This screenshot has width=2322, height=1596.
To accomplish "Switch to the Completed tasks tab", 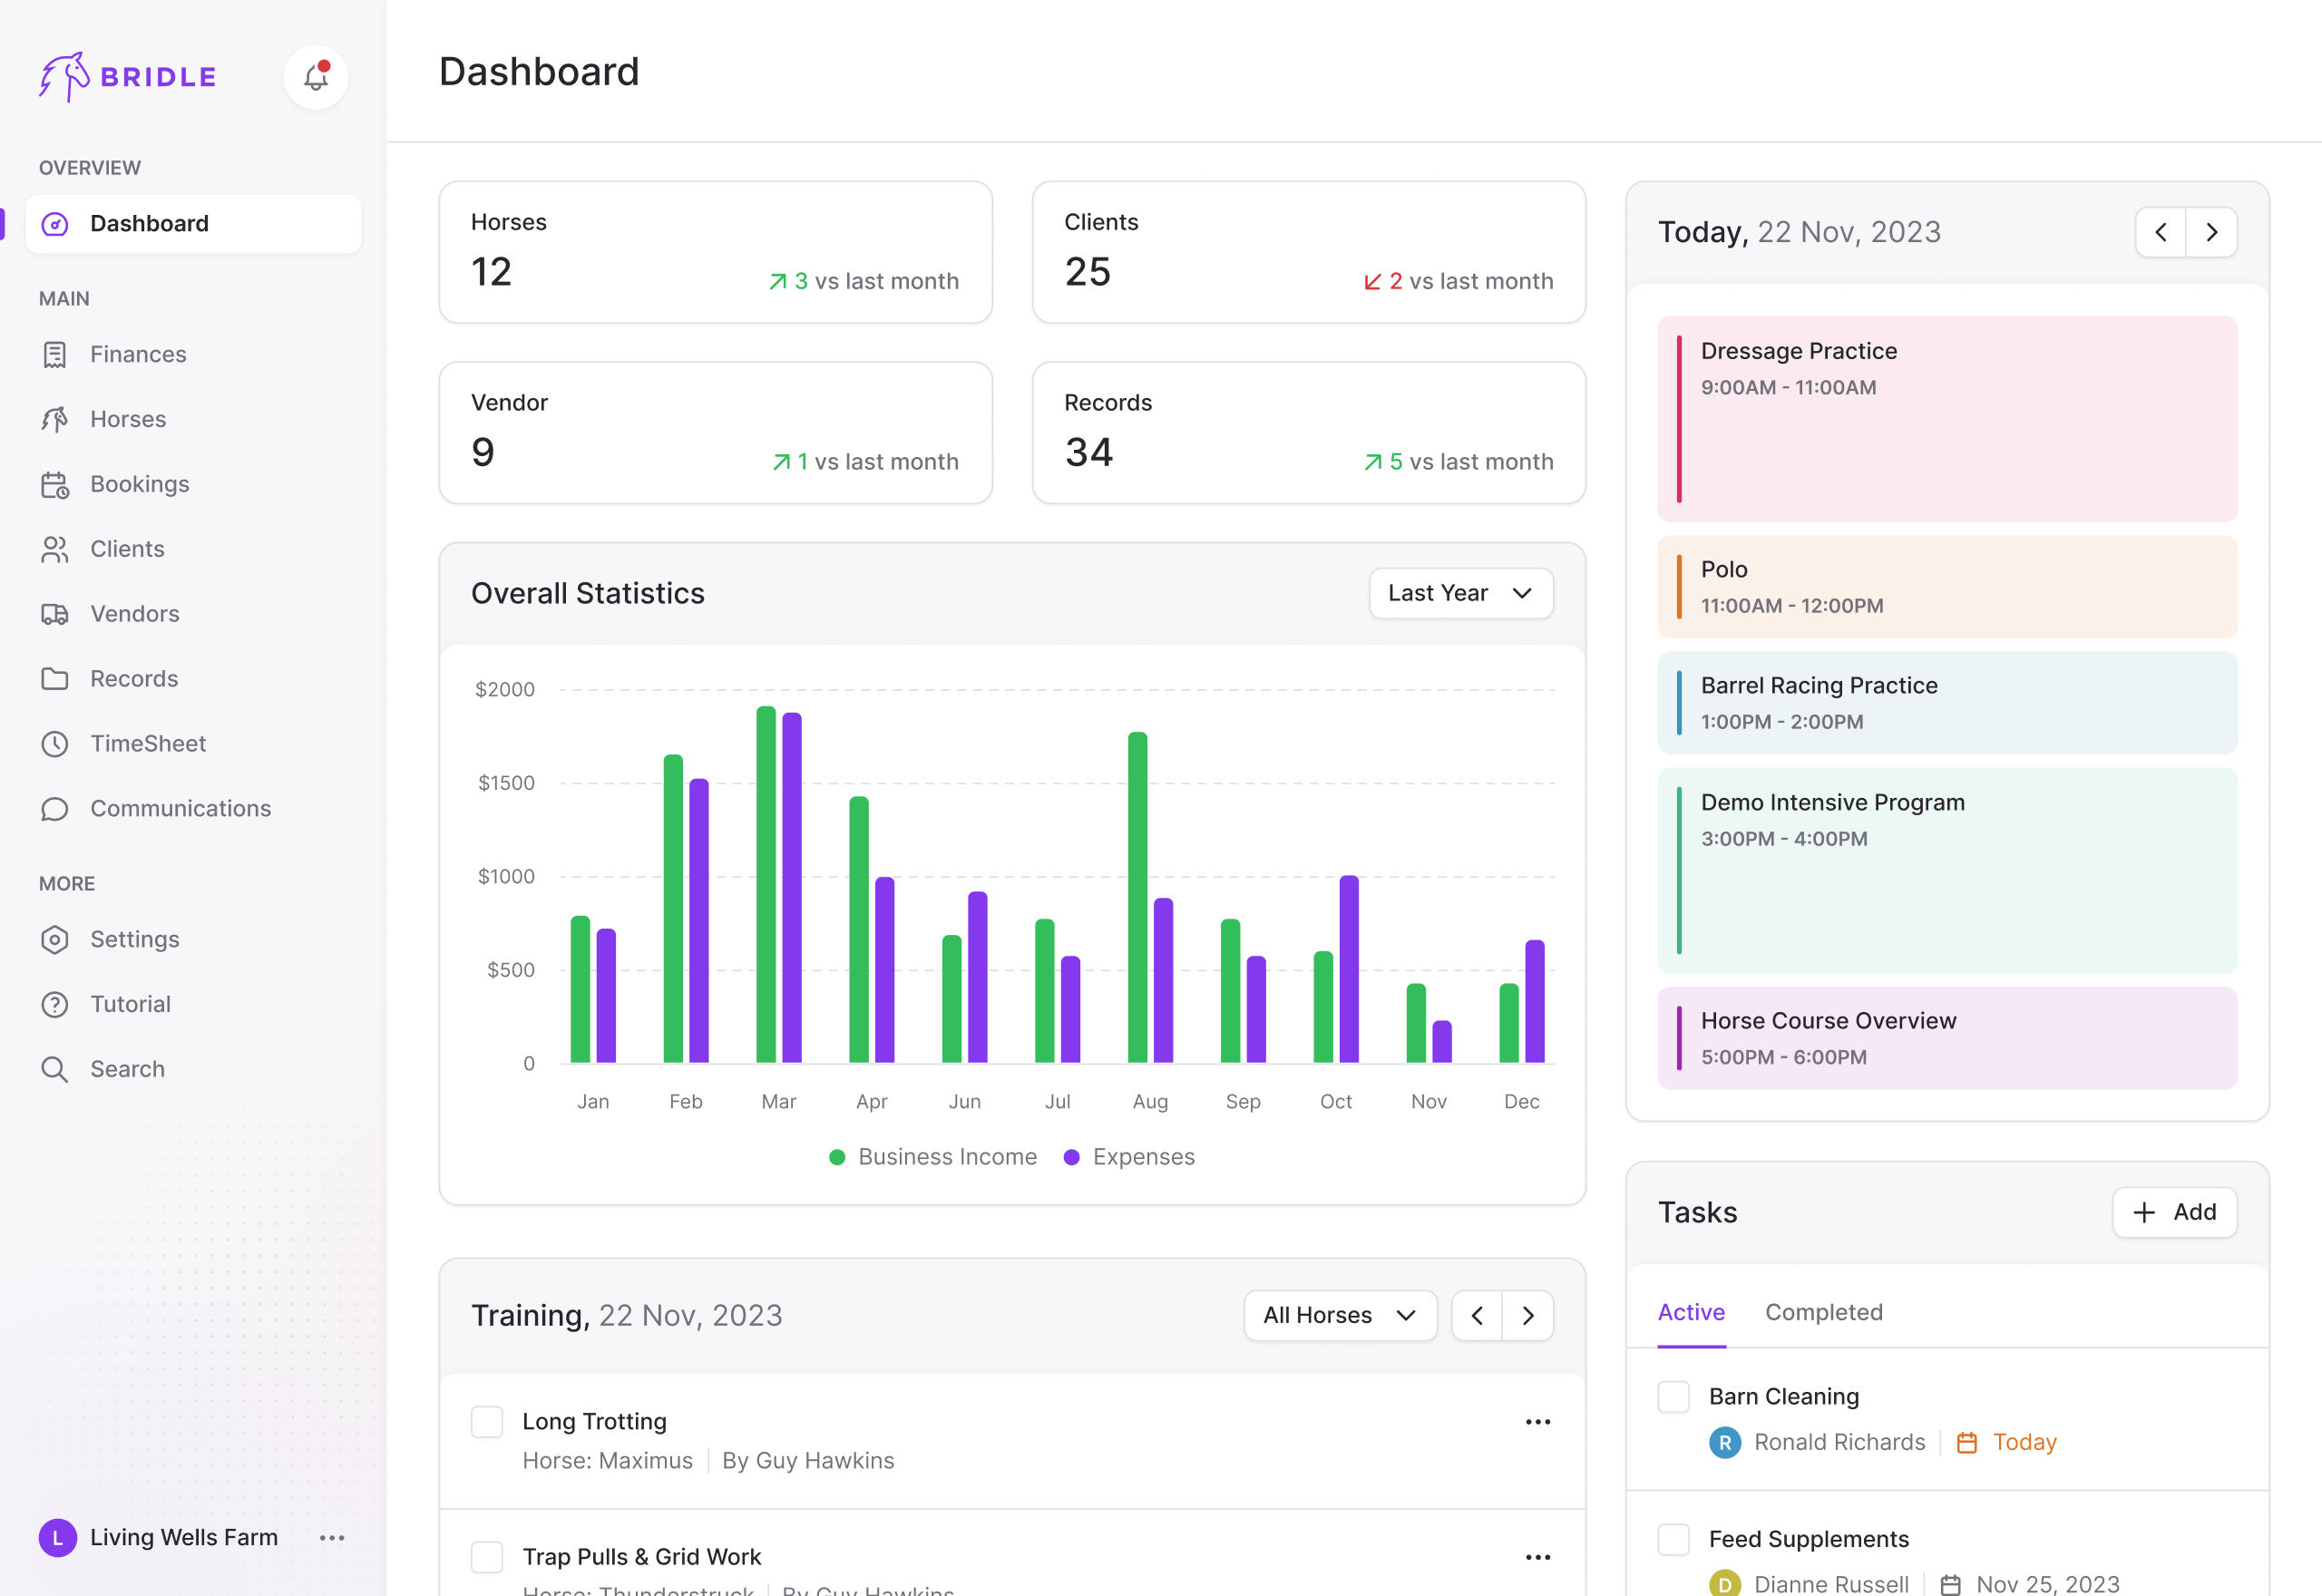I will [x=1823, y=1313].
